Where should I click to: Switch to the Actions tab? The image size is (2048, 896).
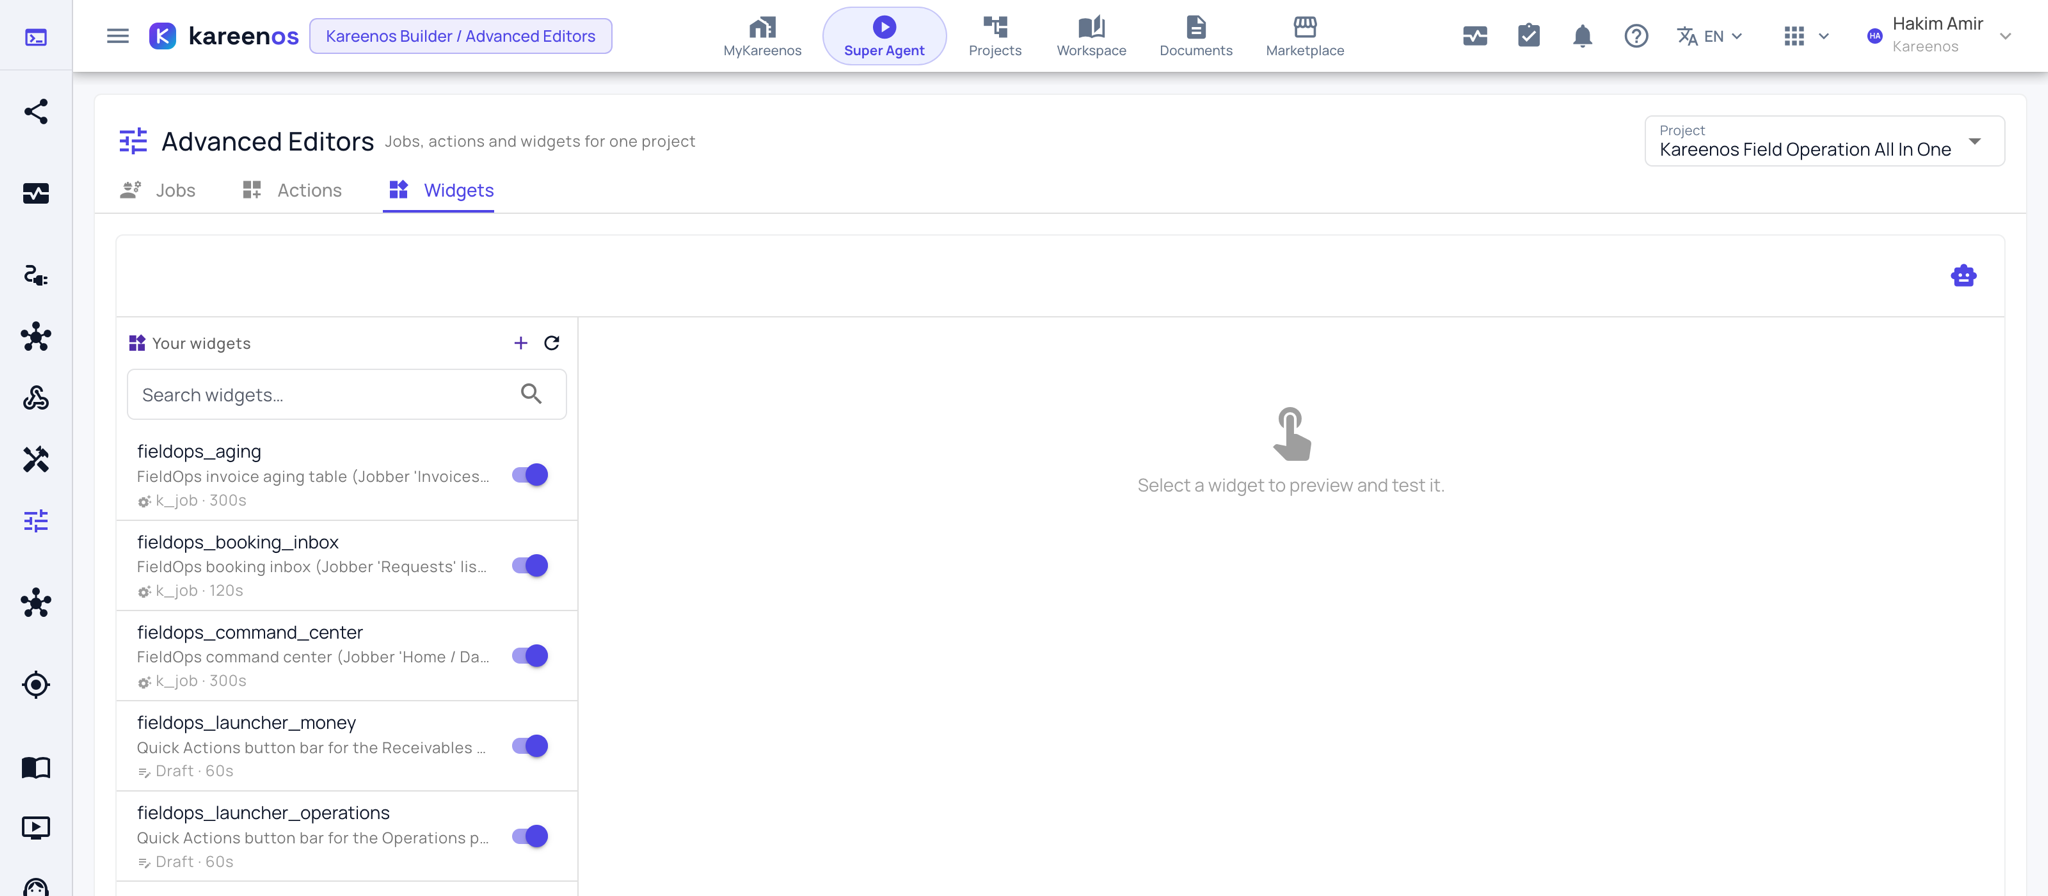coord(292,190)
